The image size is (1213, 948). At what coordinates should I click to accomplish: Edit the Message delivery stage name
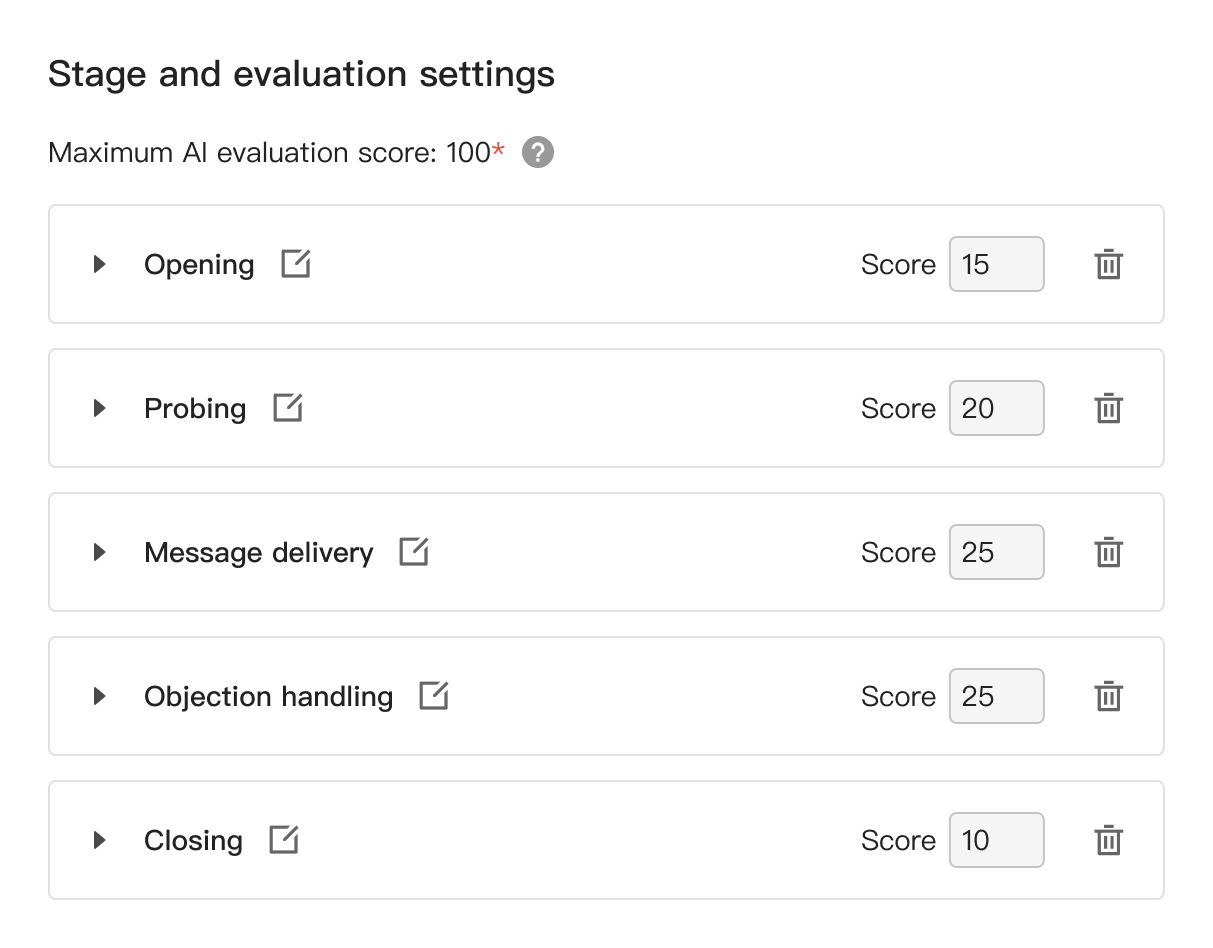tap(414, 552)
